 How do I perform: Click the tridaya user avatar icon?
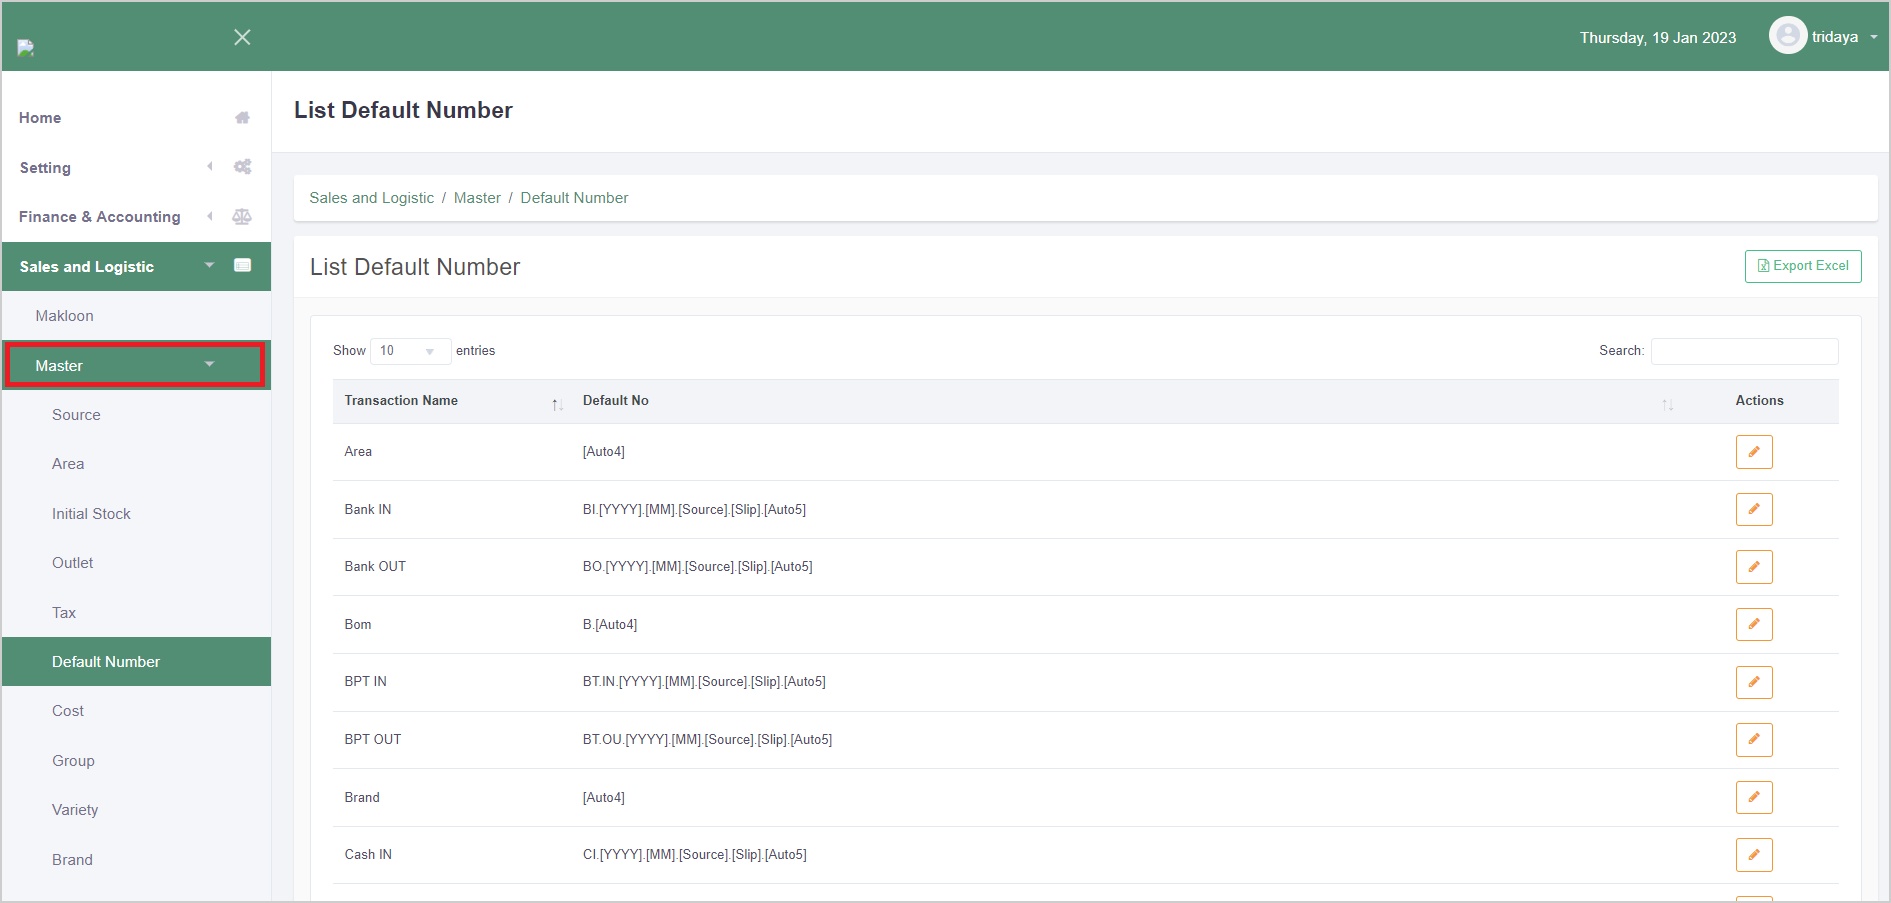pos(1787,36)
